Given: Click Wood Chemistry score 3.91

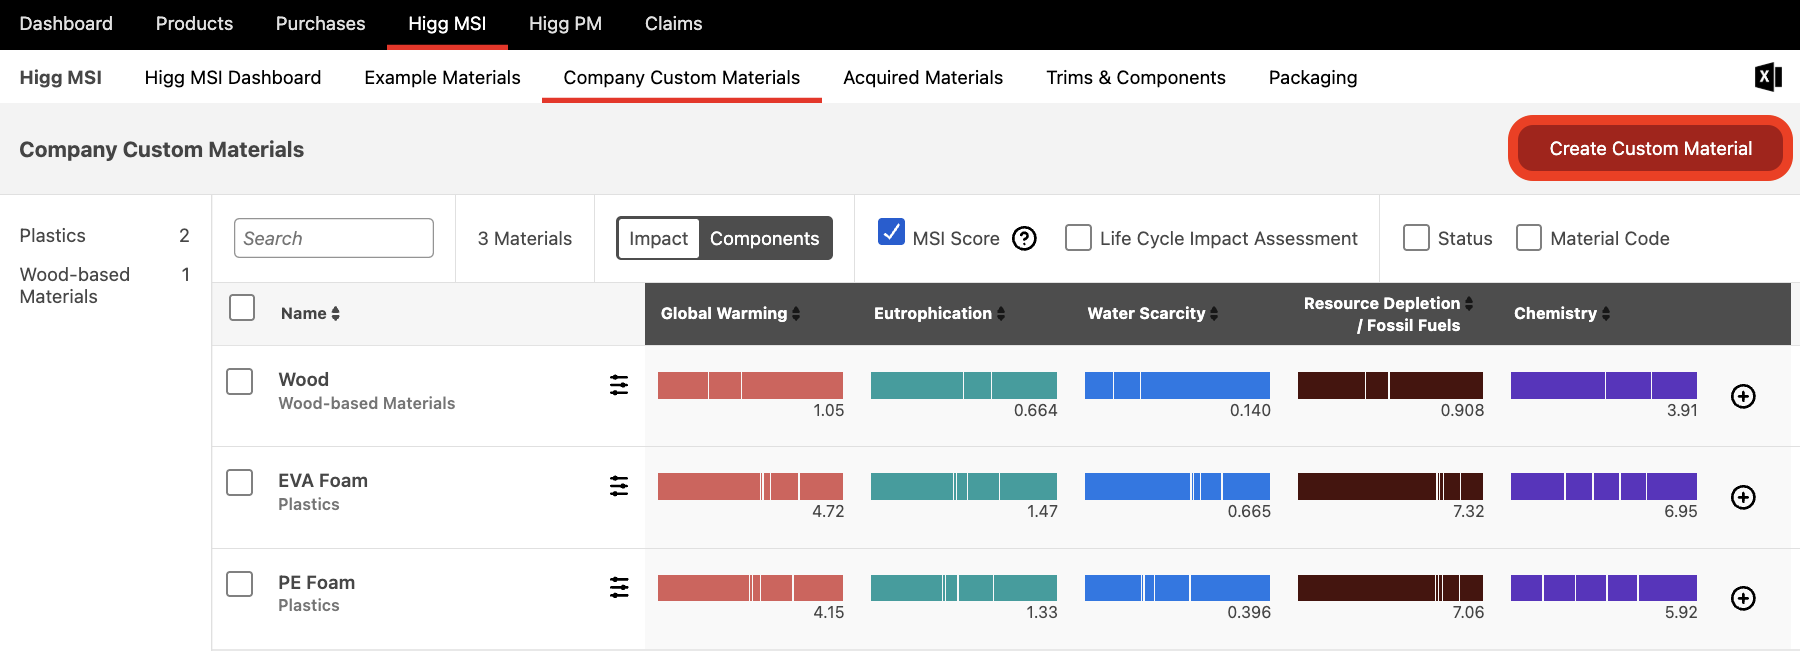Looking at the screenshot, I should point(1682,410).
